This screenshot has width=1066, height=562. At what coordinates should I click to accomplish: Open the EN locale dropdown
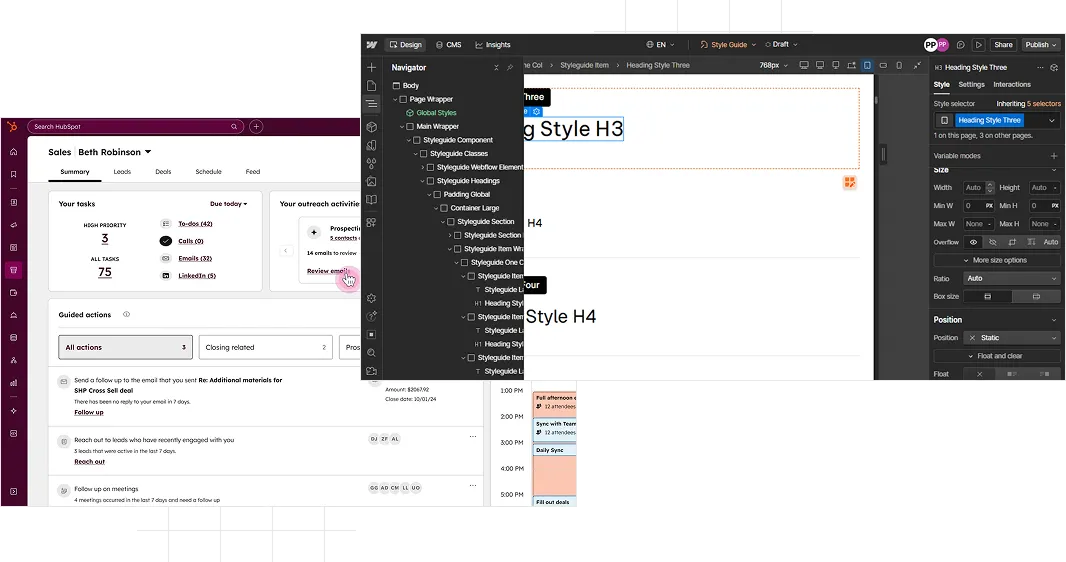(661, 45)
